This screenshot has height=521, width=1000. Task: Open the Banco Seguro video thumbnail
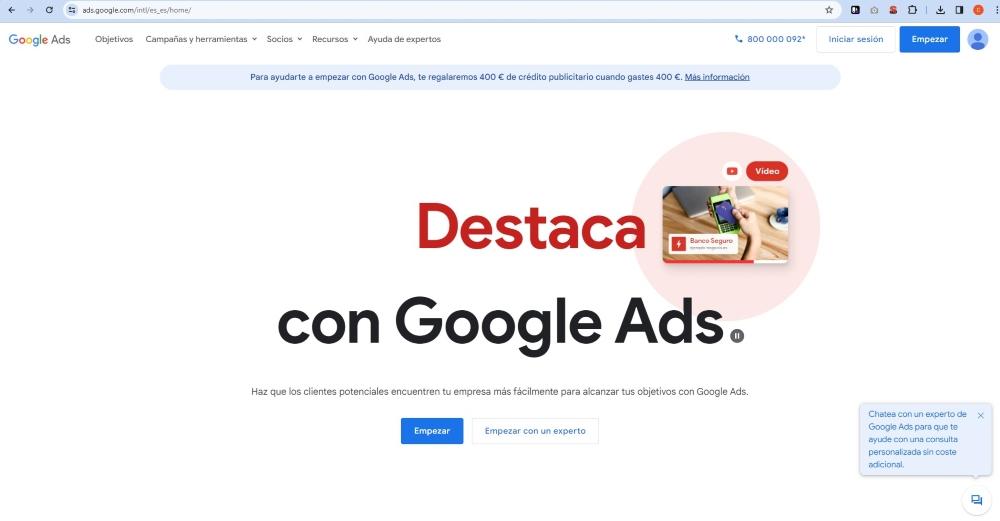(x=725, y=224)
